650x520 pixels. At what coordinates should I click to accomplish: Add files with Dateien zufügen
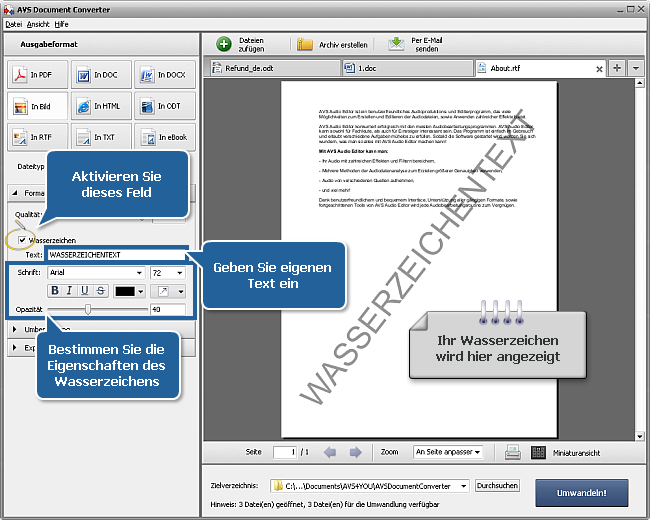(x=241, y=44)
